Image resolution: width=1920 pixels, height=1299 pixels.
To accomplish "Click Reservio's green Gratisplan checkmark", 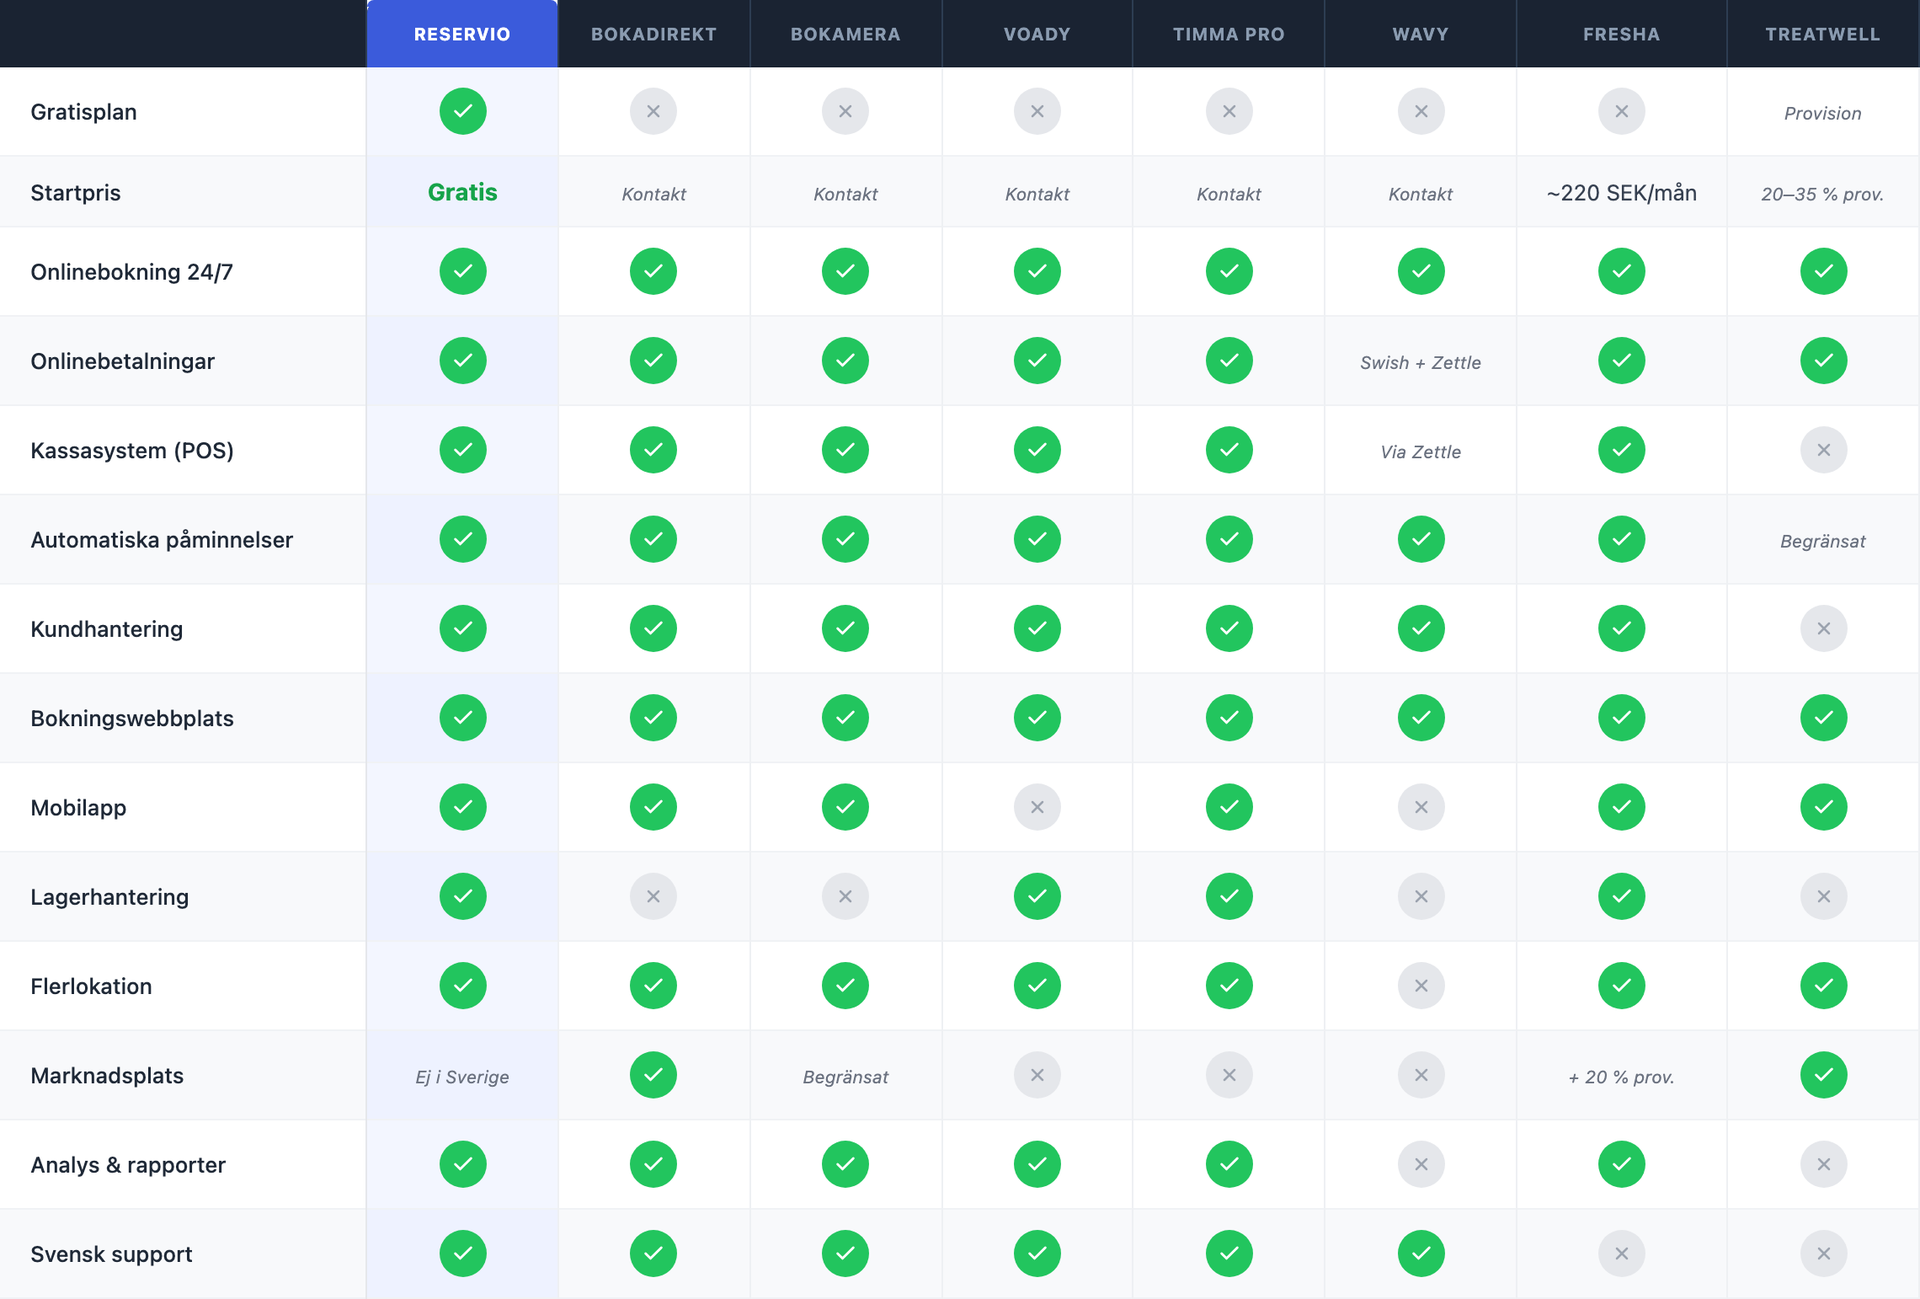I will 462,111.
